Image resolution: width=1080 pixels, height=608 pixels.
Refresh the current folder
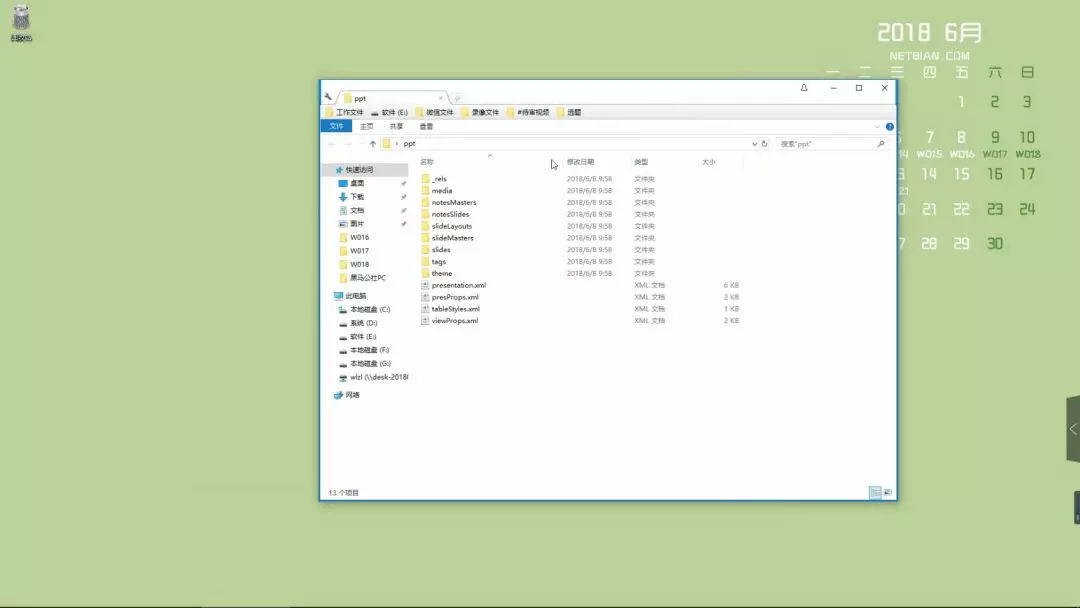[x=765, y=144]
